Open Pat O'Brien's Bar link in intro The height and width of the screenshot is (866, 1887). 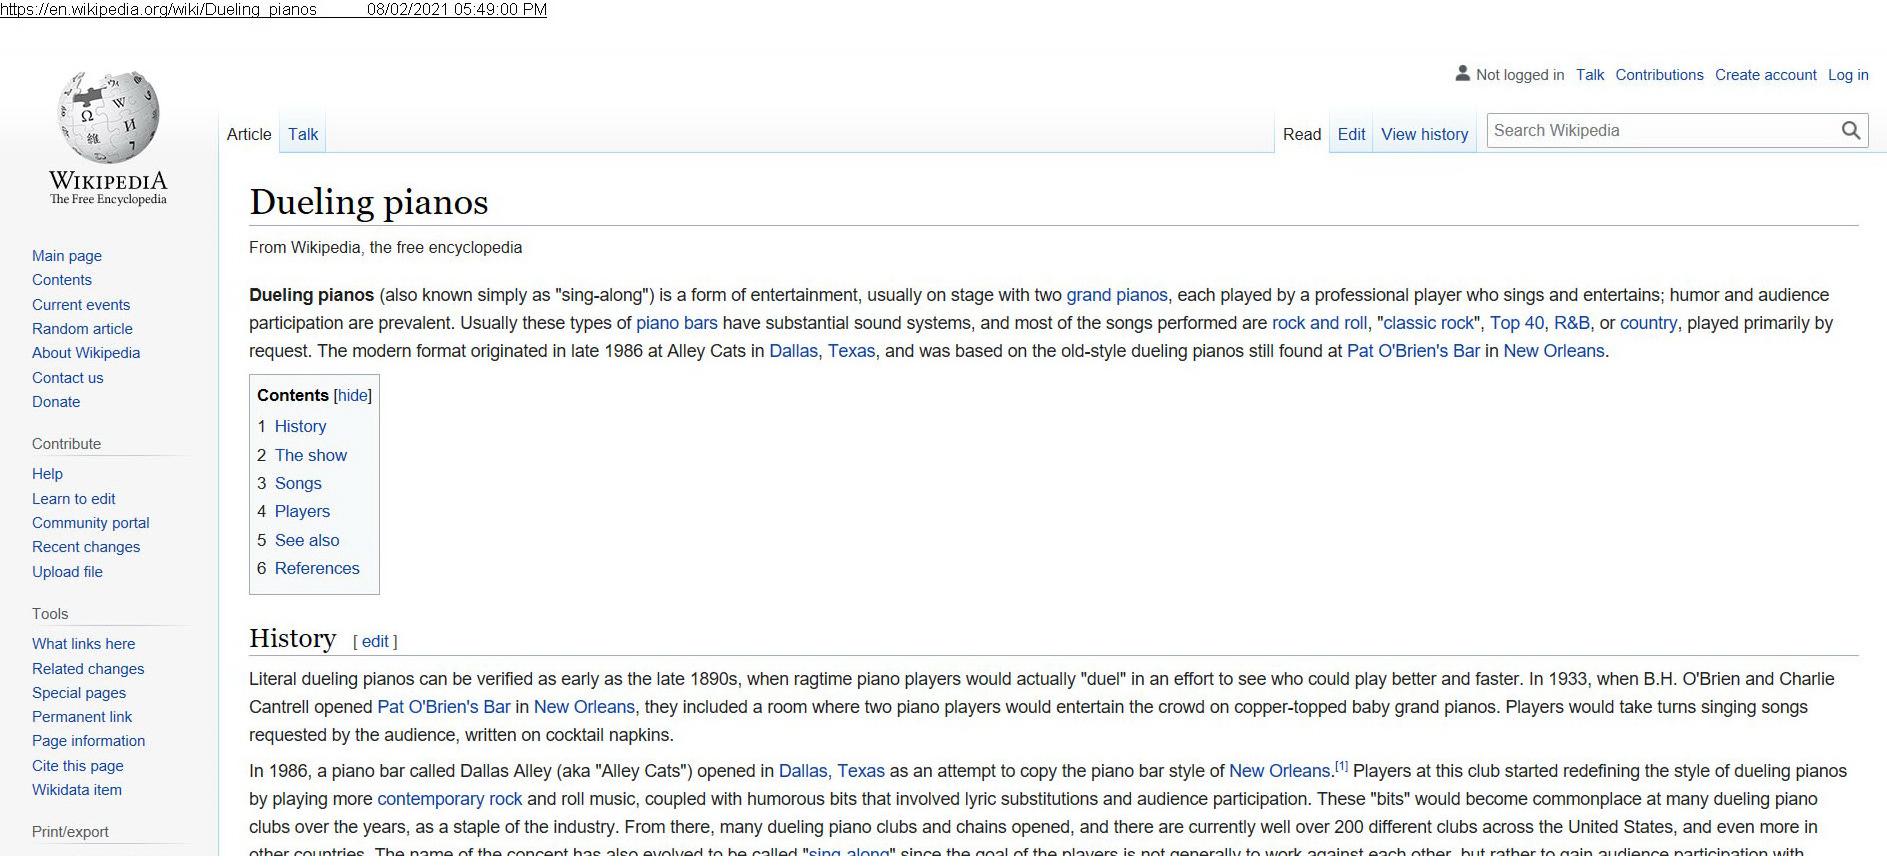(x=1412, y=351)
